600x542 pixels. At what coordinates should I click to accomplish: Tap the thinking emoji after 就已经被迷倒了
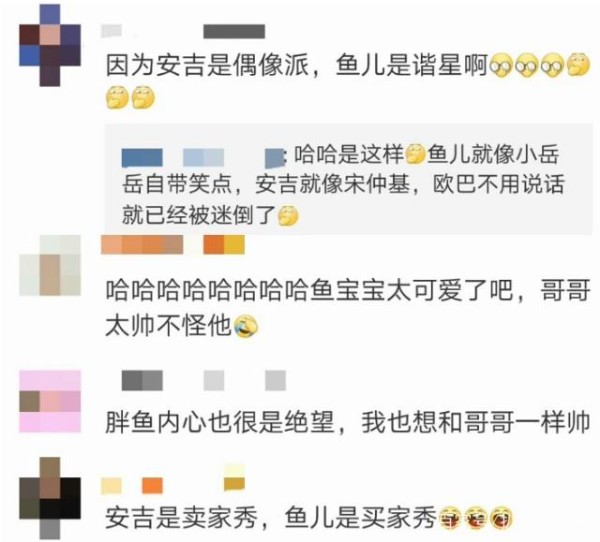[287, 215]
